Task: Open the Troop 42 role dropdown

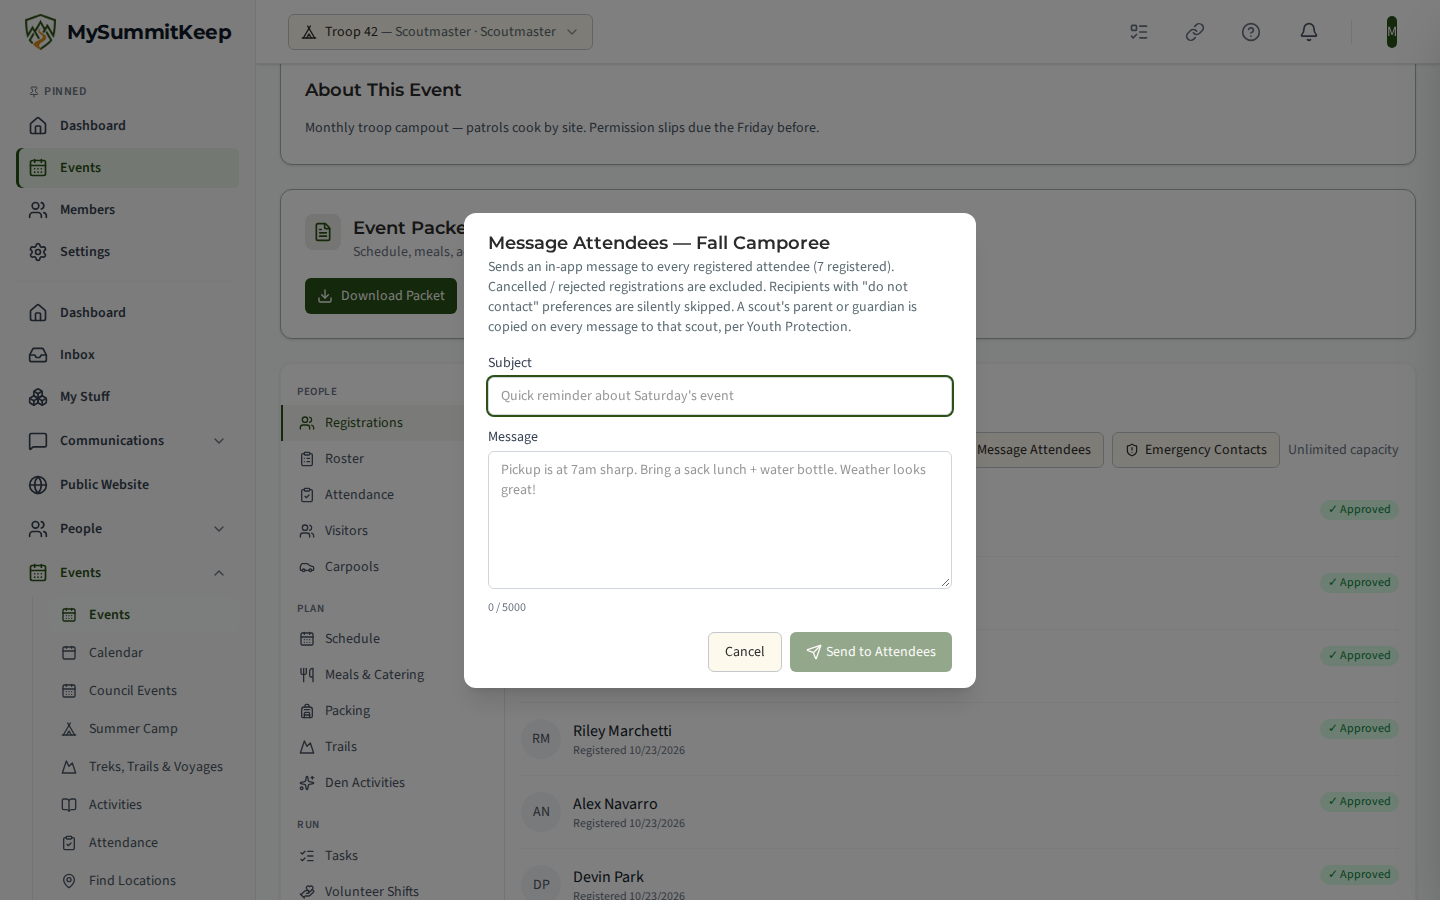Action: 440,32
